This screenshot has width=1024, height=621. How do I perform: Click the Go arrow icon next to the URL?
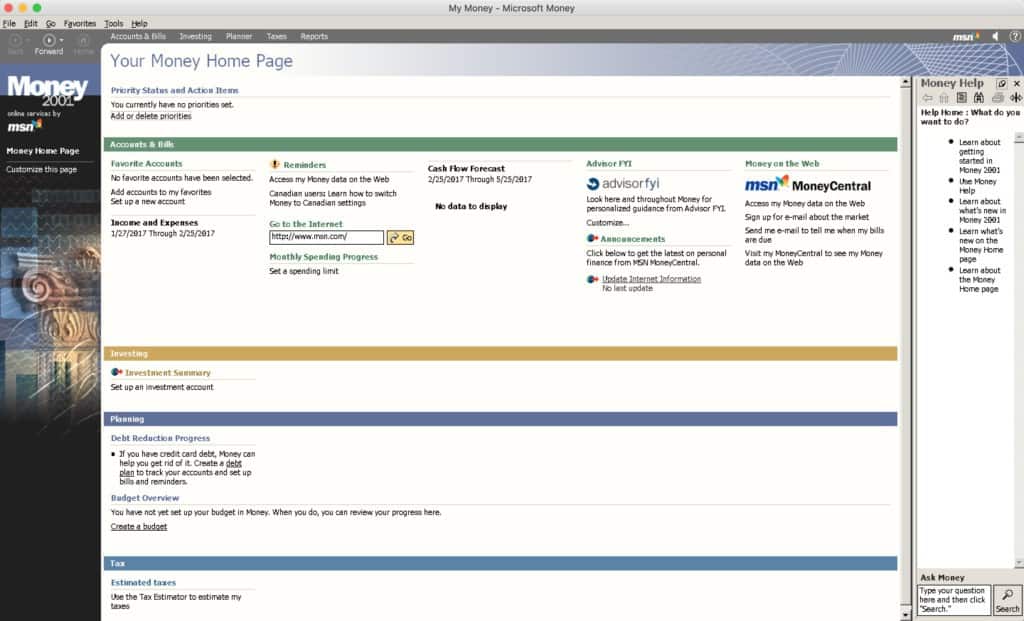point(400,237)
